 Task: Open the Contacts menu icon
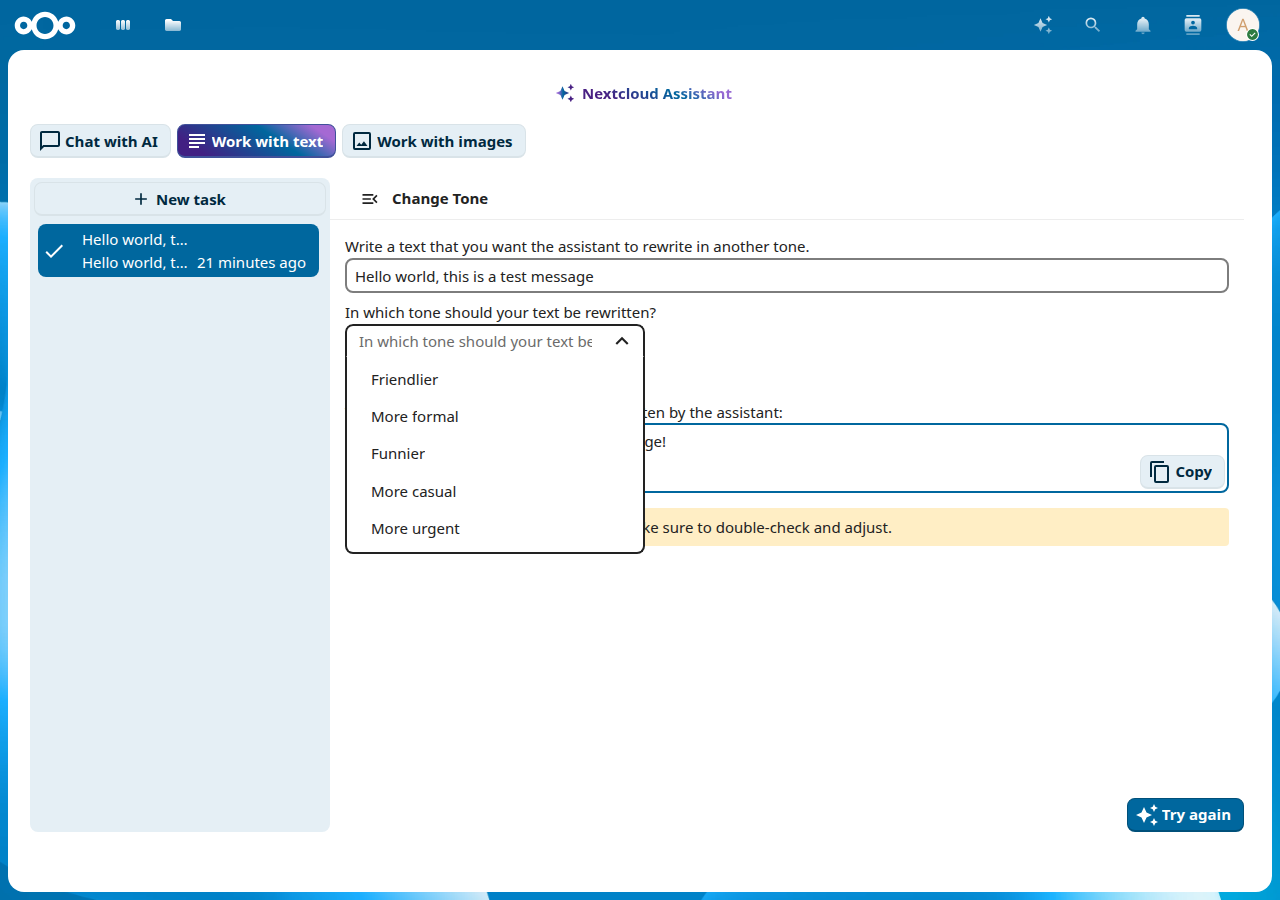click(x=1193, y=25)
